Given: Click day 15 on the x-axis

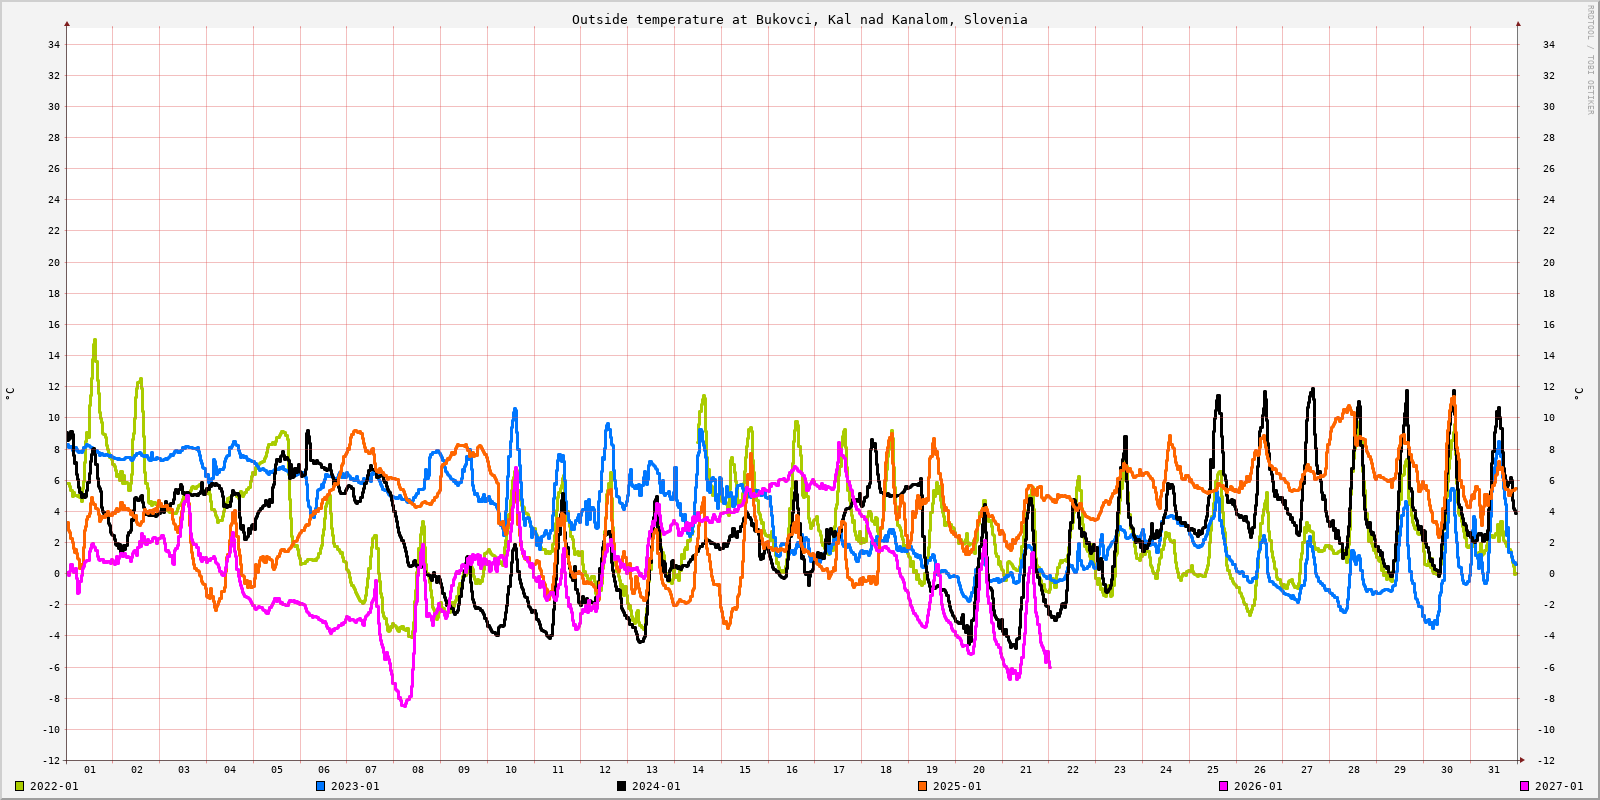Looking at the screenshot, I should coord(745,770).
